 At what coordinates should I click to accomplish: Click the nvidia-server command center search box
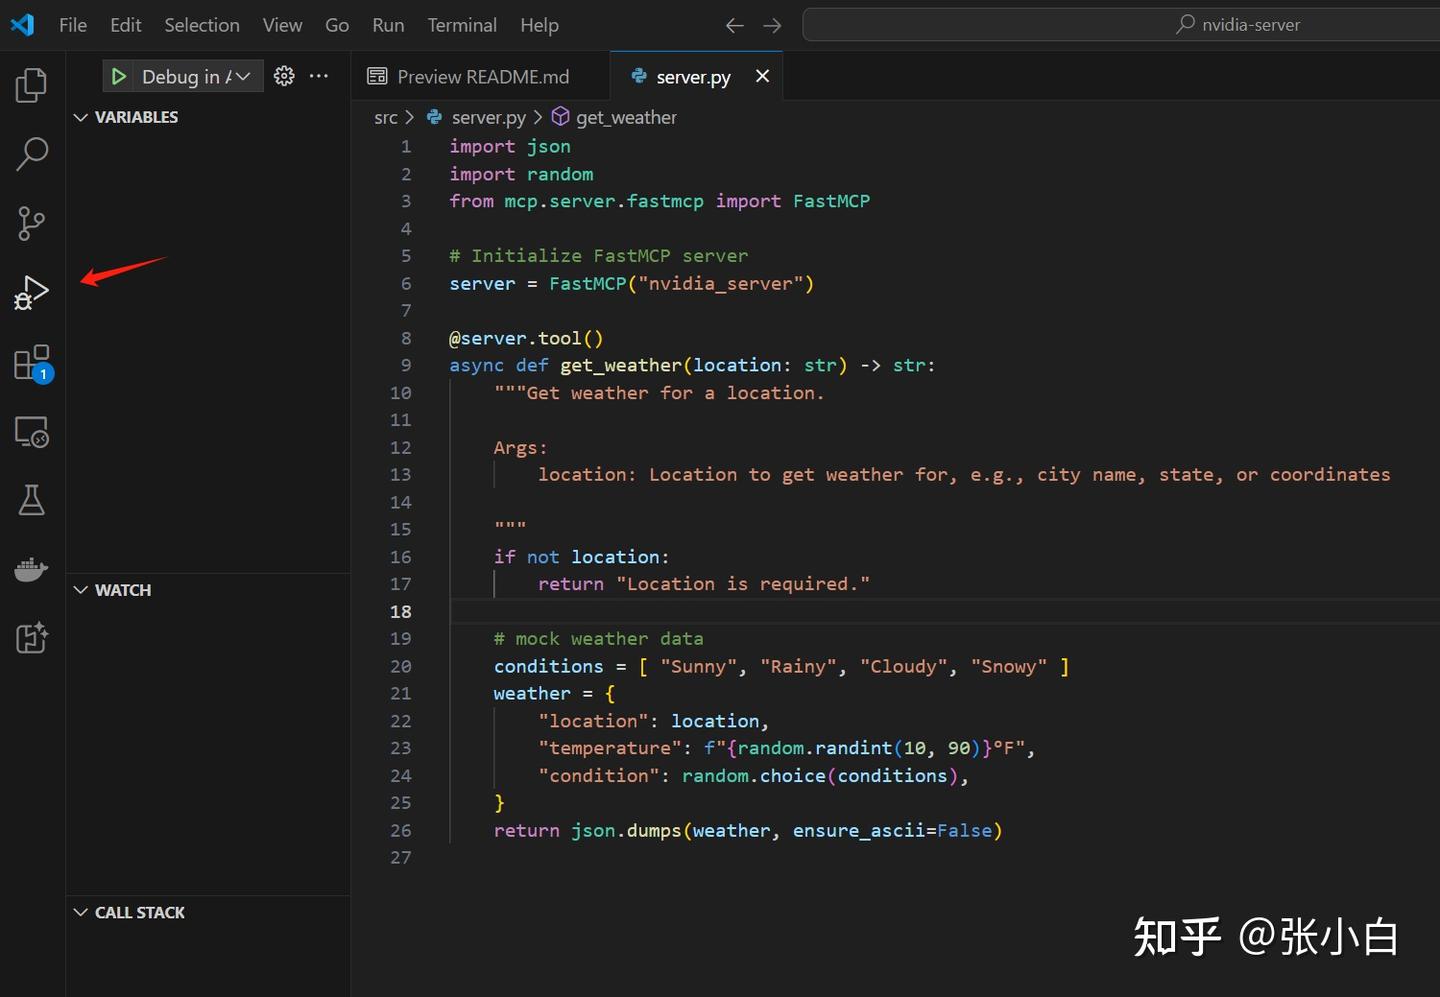click(1122, 25)
